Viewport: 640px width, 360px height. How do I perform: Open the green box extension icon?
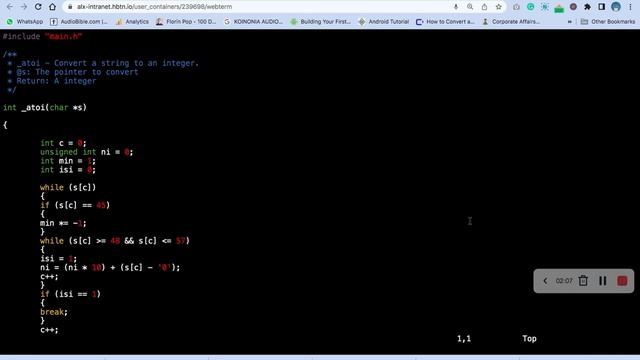click(x=559, y=7)
